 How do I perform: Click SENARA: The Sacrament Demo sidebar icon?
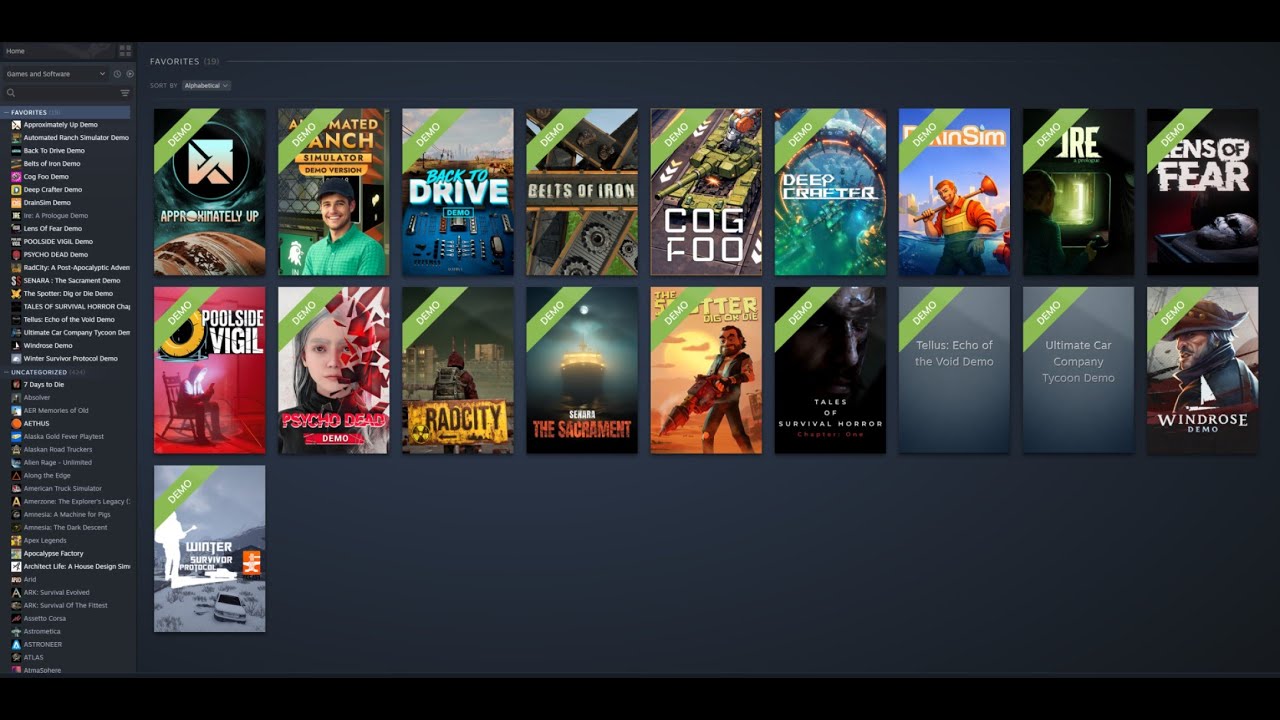click(16, 281)
